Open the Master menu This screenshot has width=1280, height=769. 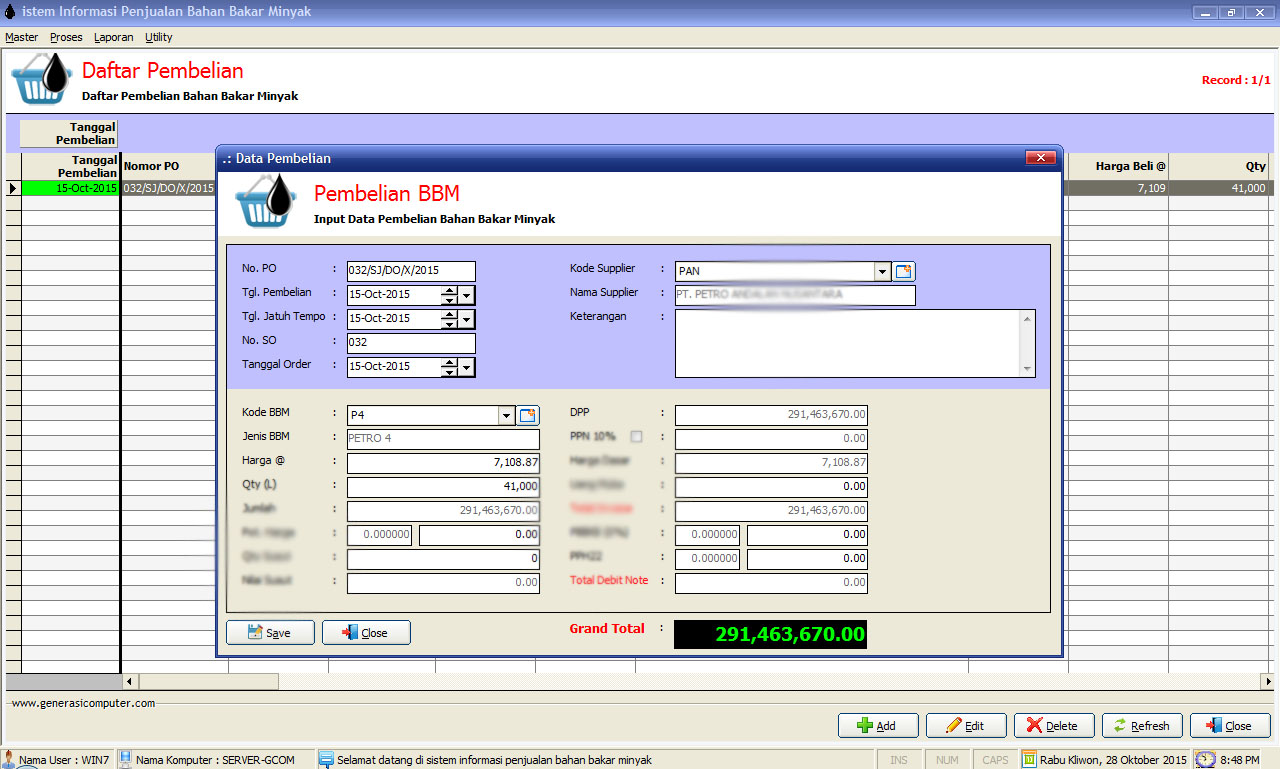[21, 37]
